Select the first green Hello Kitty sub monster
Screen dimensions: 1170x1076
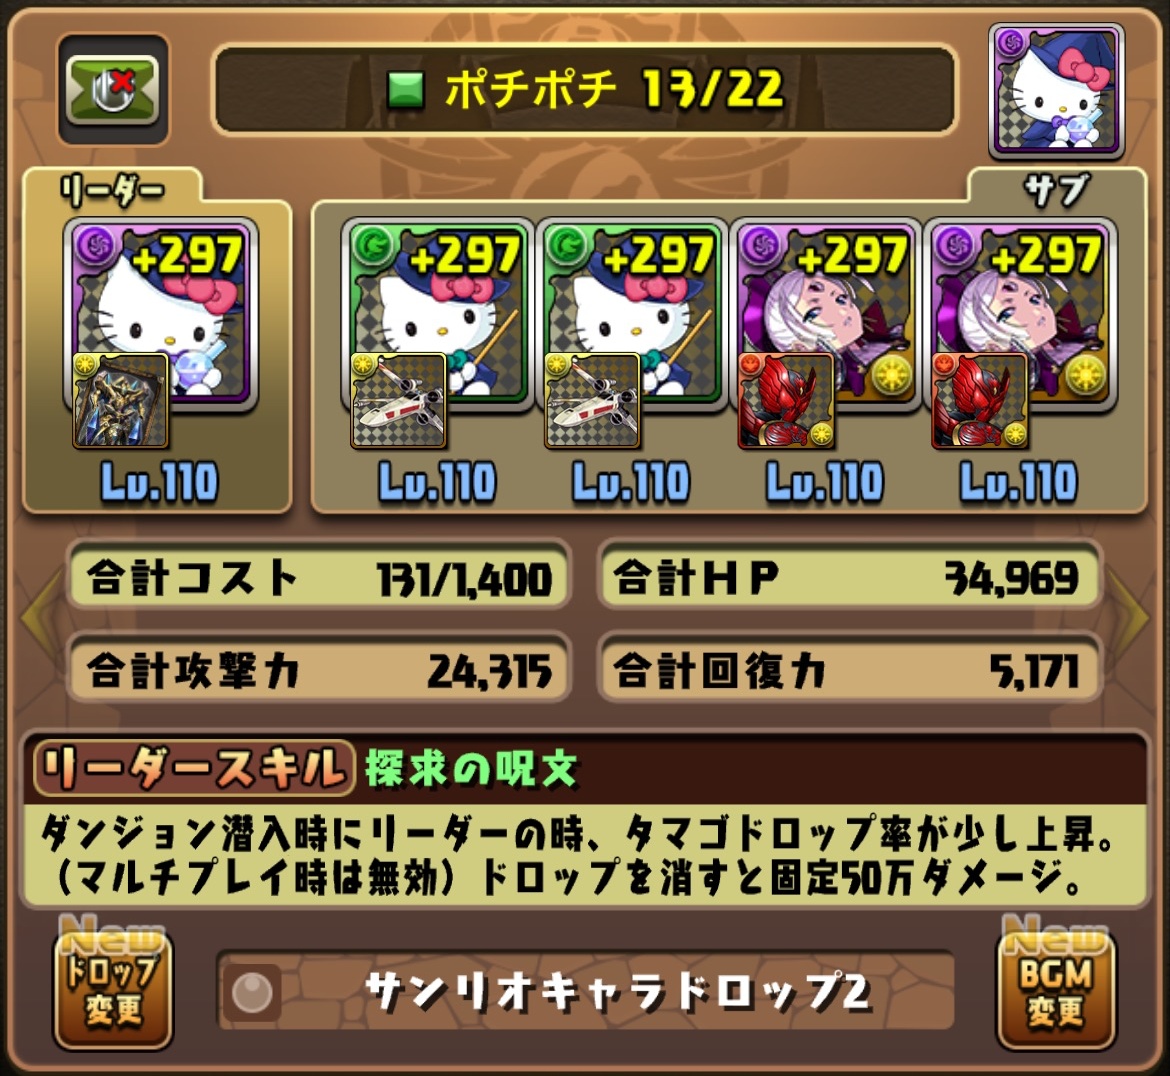[x=439, y=314]
